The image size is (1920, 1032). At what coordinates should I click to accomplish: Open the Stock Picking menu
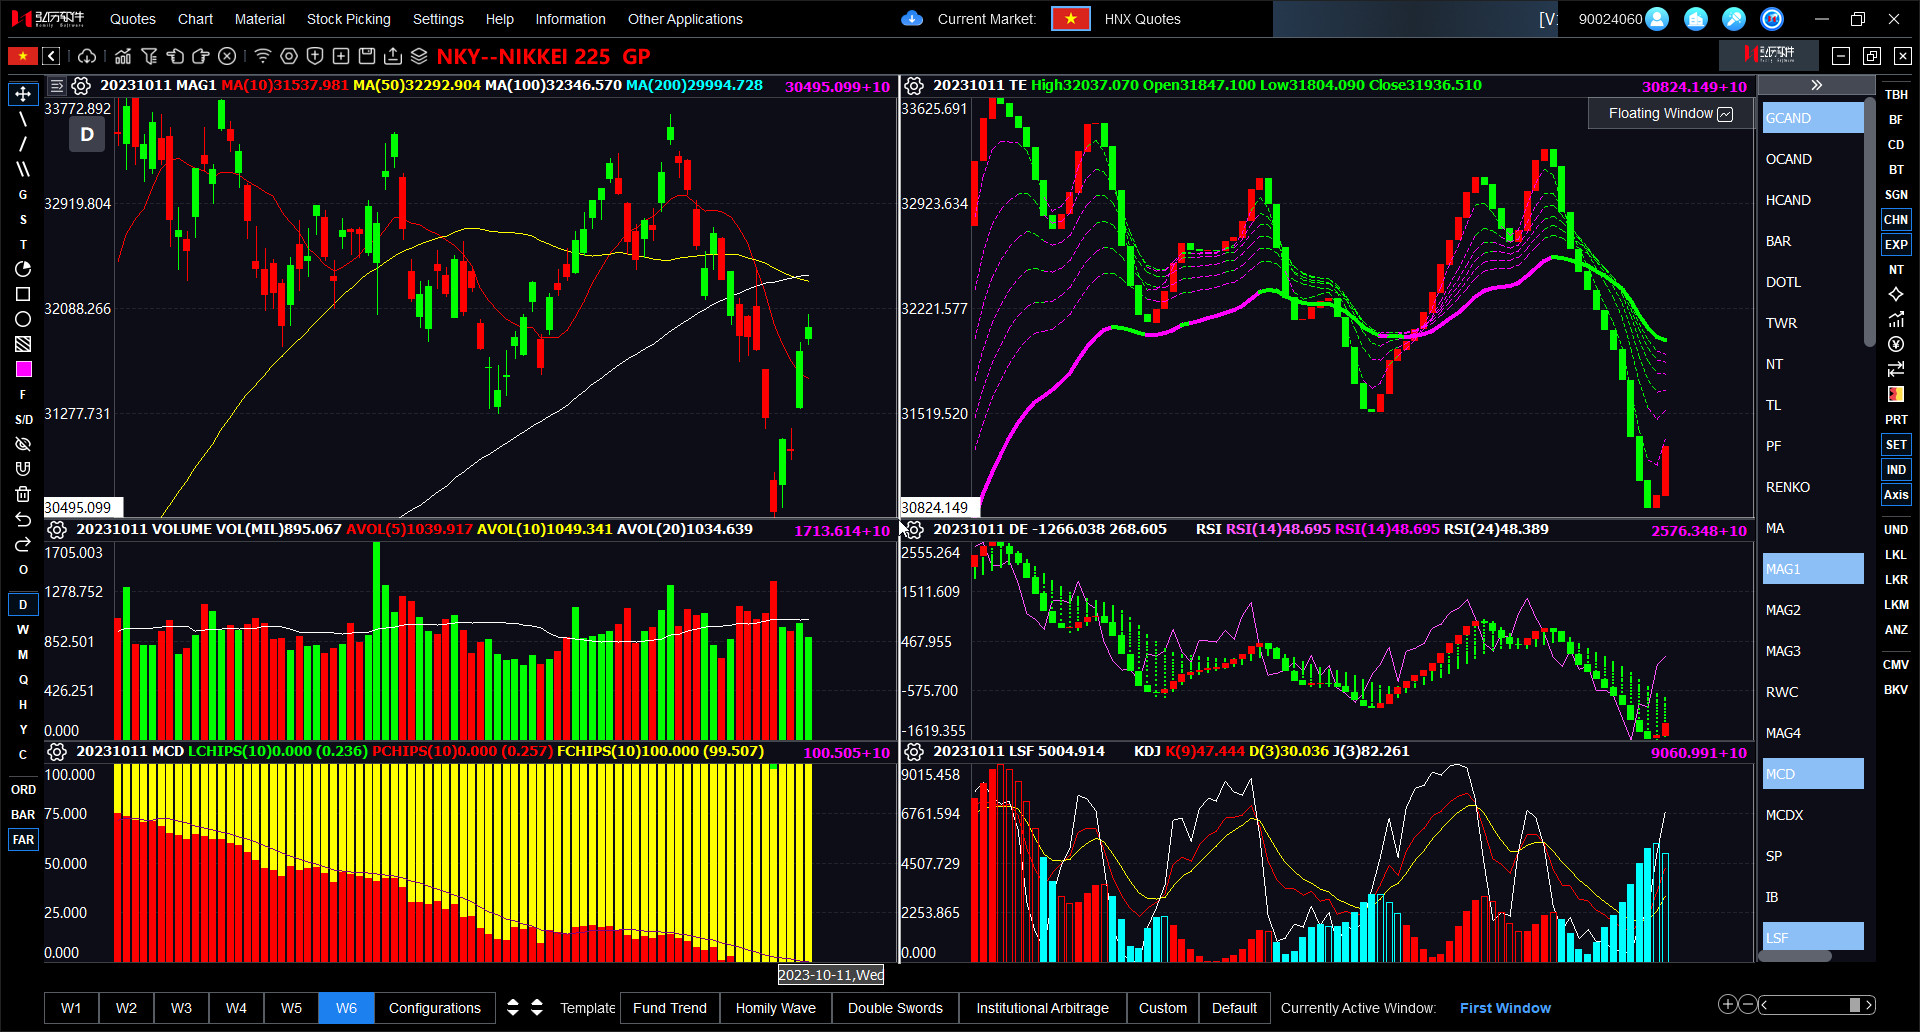[348, 19]
